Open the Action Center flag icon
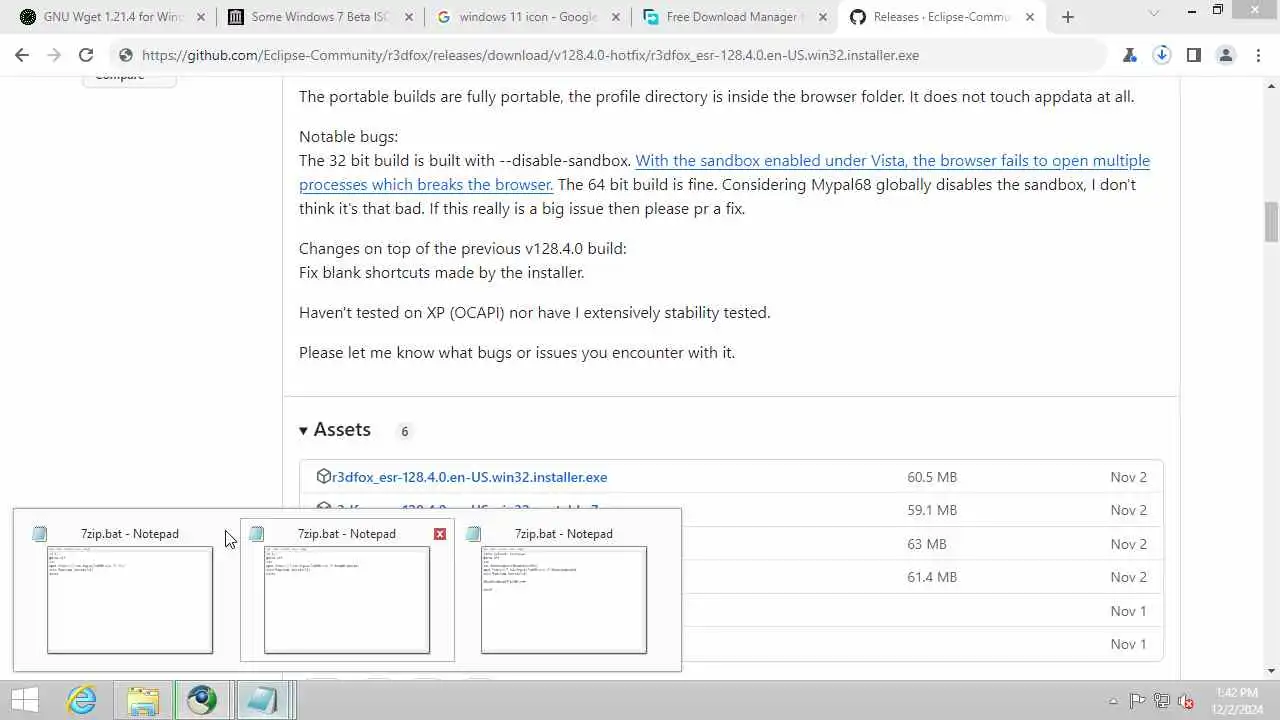This screenshot has width=1280, height=720. pyautogui.click(x=1137, y=701)
